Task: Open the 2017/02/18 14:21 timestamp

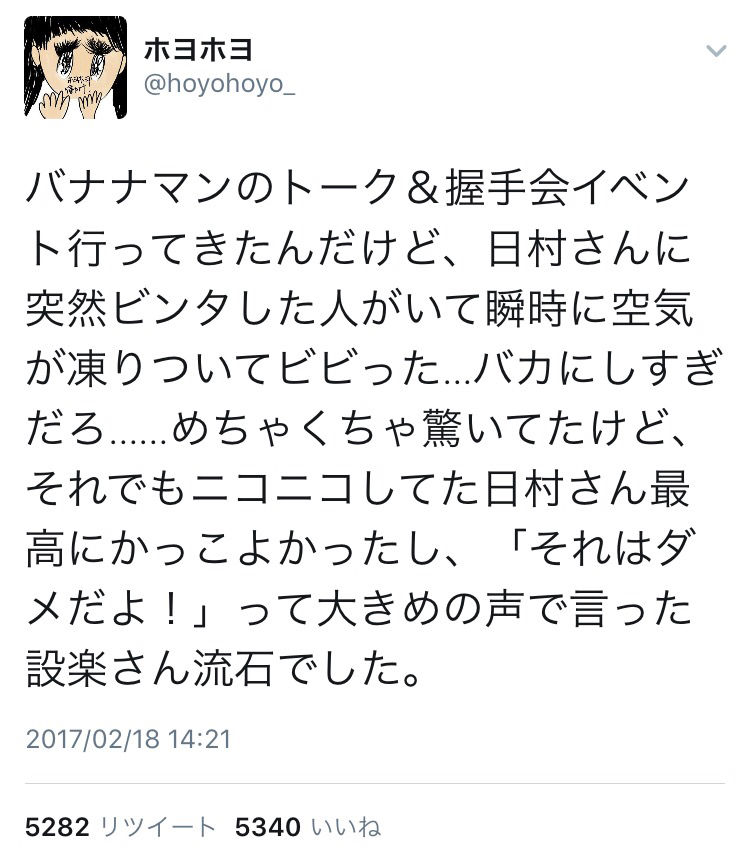Action: (128, 739)
